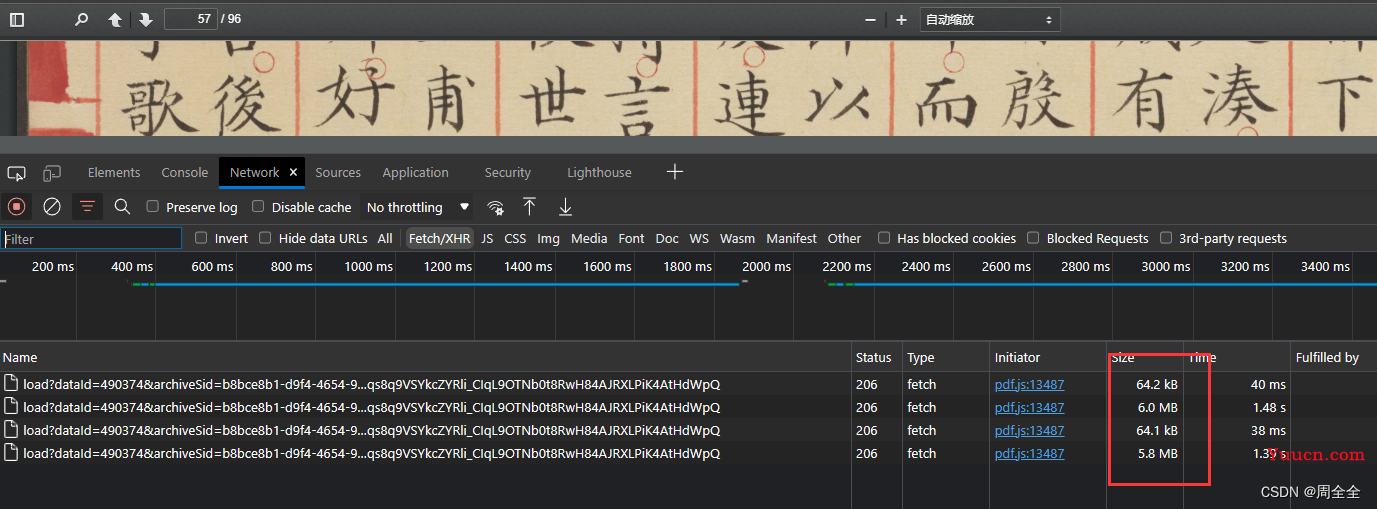
Task: Select the request sized 5.8 MB
Action: coord(688,453)
